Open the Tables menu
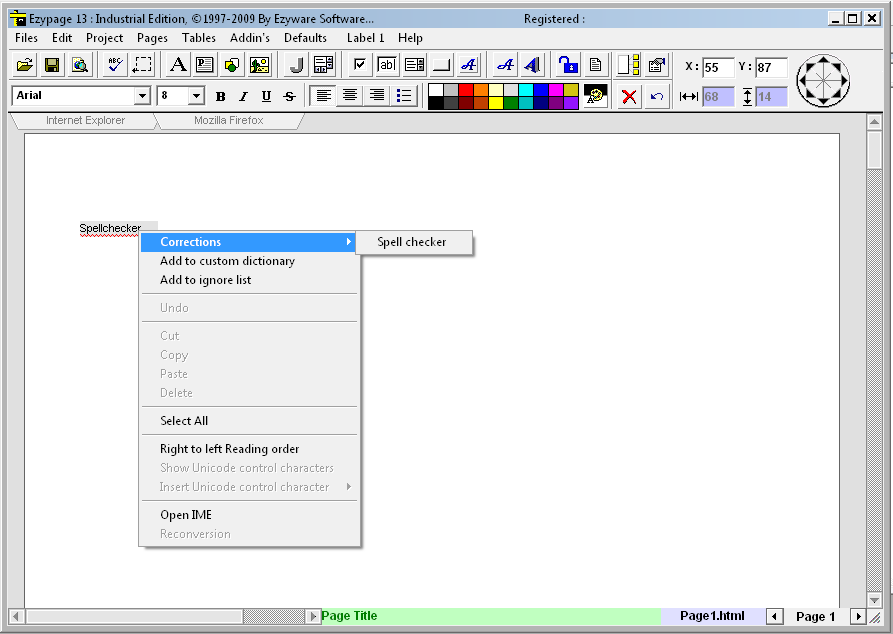The image size is (893, 634). point(199,38)
